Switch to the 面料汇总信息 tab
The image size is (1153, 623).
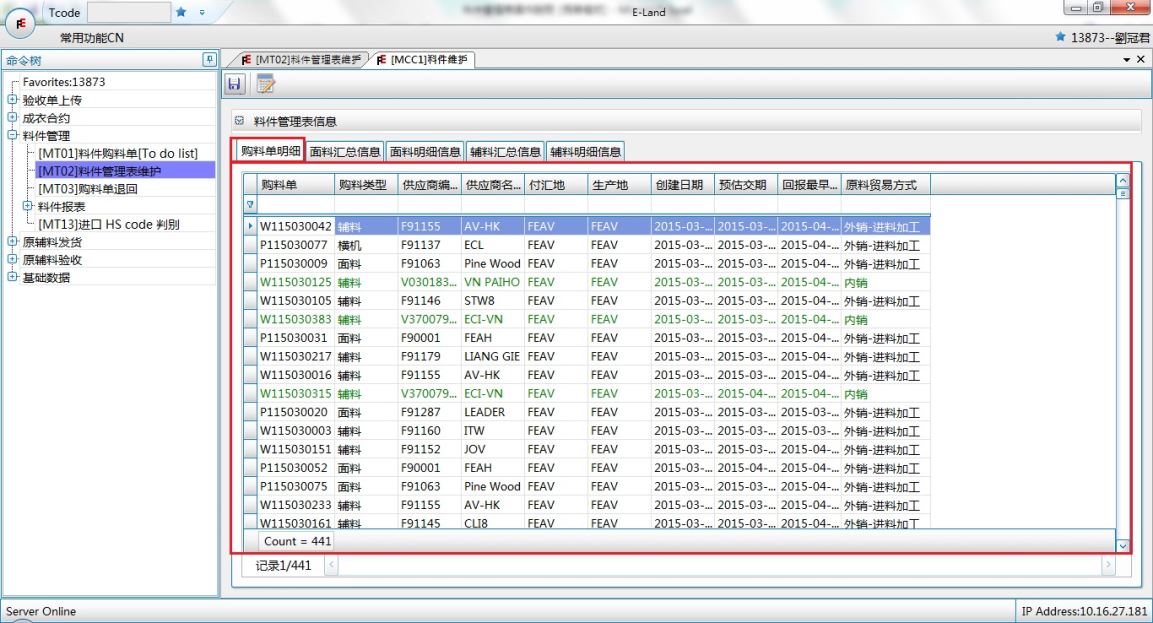345,152
